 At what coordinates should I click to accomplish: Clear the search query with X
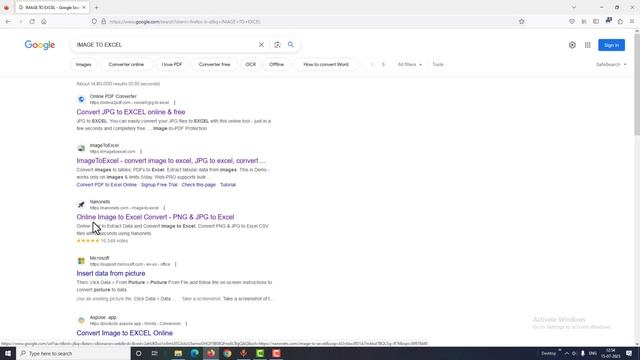click(x=261, y=44)
